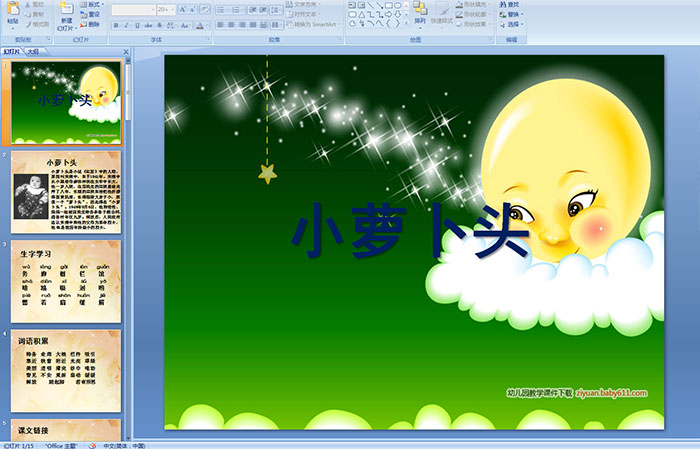Viewport: 700px width, 449px height.
Task: Open the Clipboard pane launcher
Action: click(49, 39)
